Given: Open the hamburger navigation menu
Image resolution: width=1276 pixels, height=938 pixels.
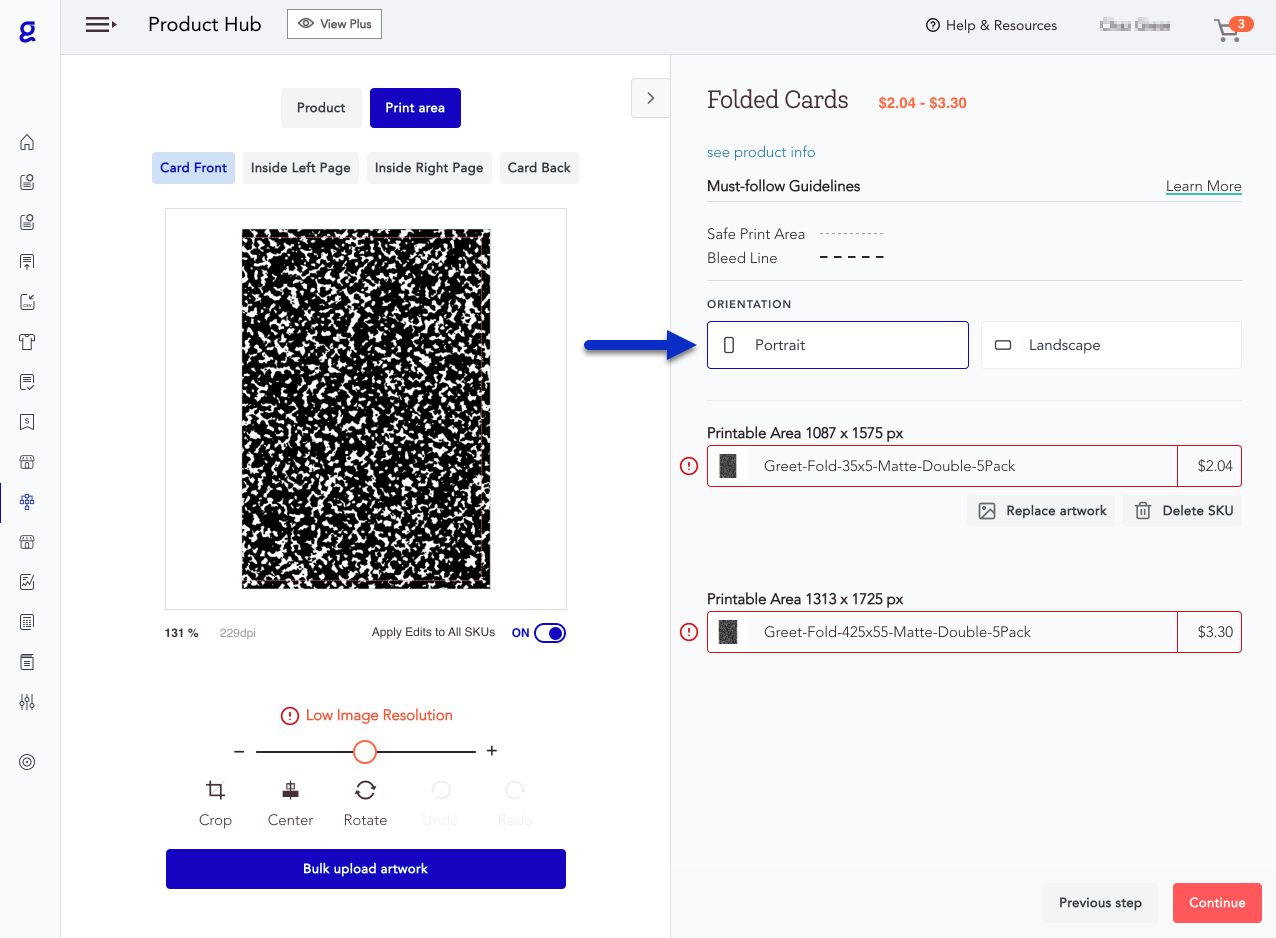Looking at the screenshot, I should coord(100,24).
